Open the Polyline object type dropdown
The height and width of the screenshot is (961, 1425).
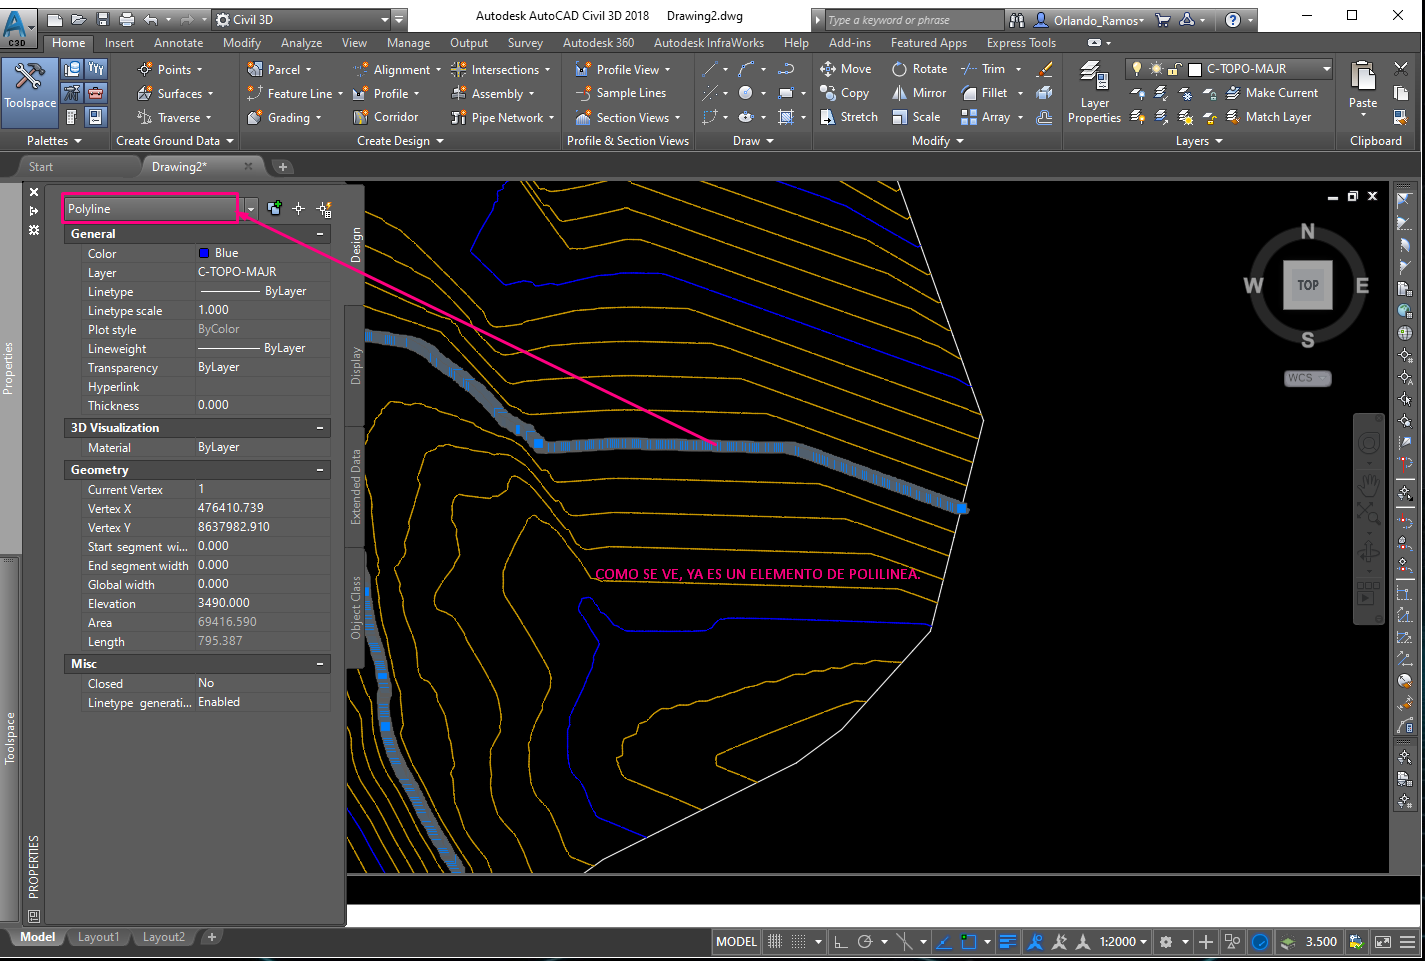coord(248,208)
